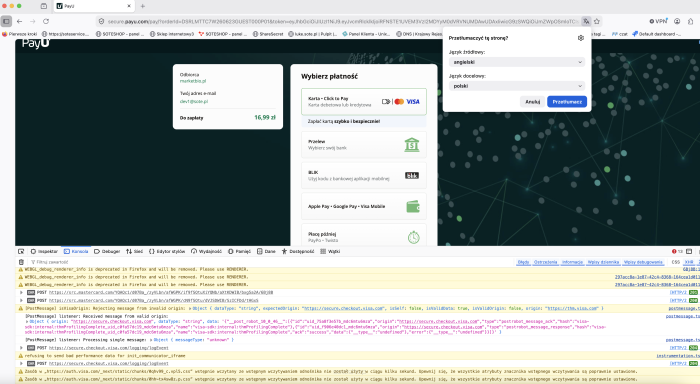This screenshot has height=384, width=700.
Task: Expand the messageType Object in Processing simple message
Action: tap(151, 340)
